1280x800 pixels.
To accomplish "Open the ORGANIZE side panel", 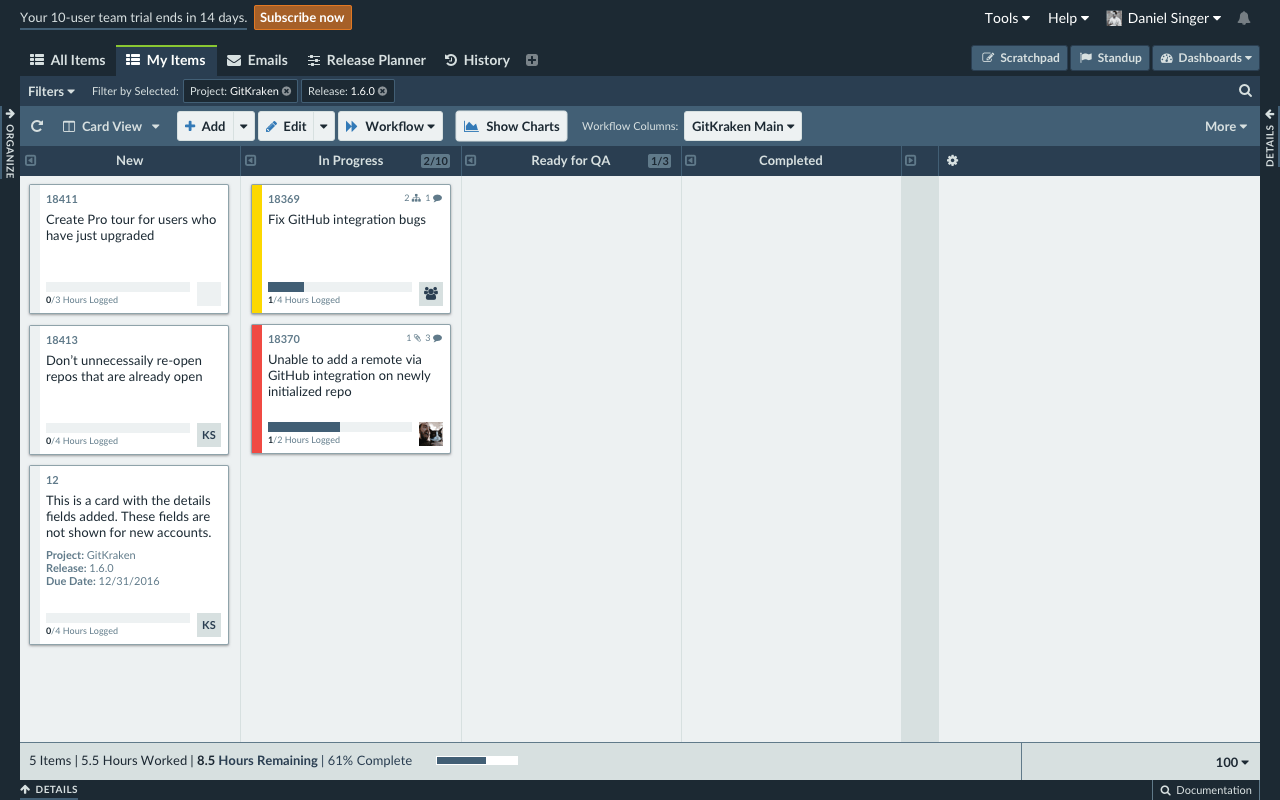I will point(10,143).
